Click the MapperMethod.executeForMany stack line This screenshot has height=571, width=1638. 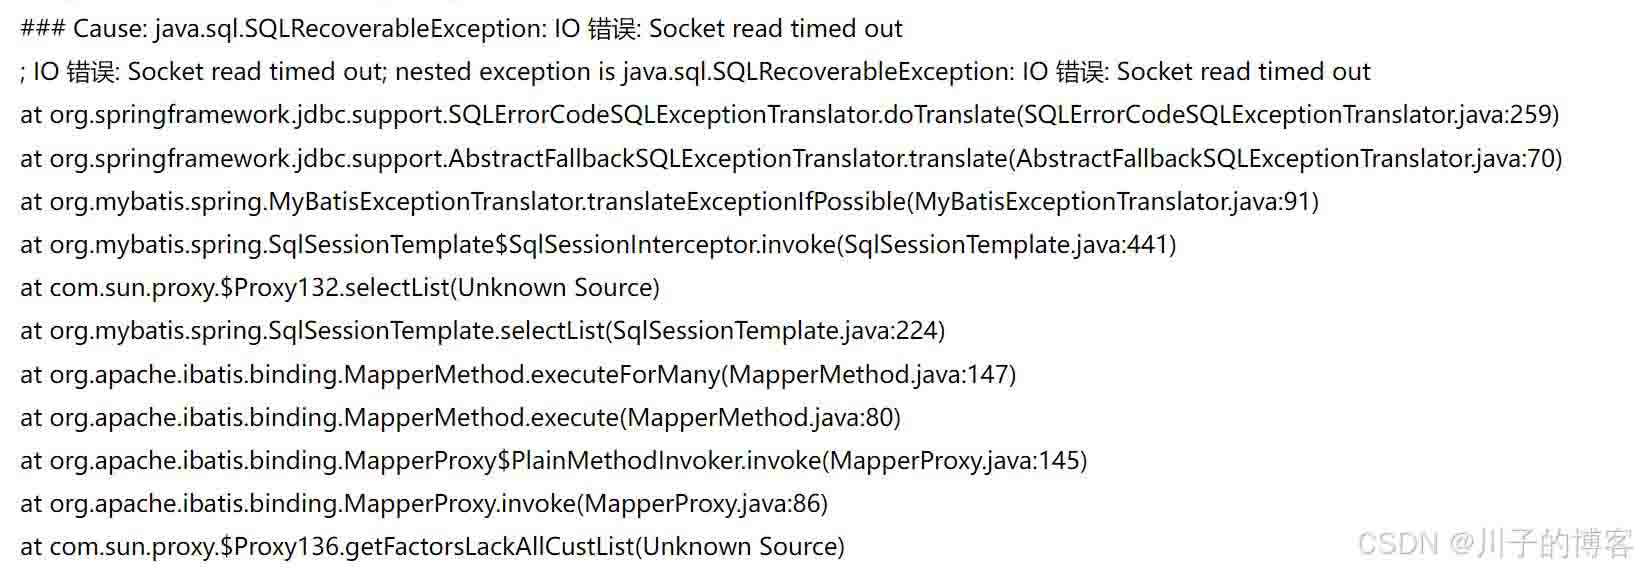click(518, 375)
